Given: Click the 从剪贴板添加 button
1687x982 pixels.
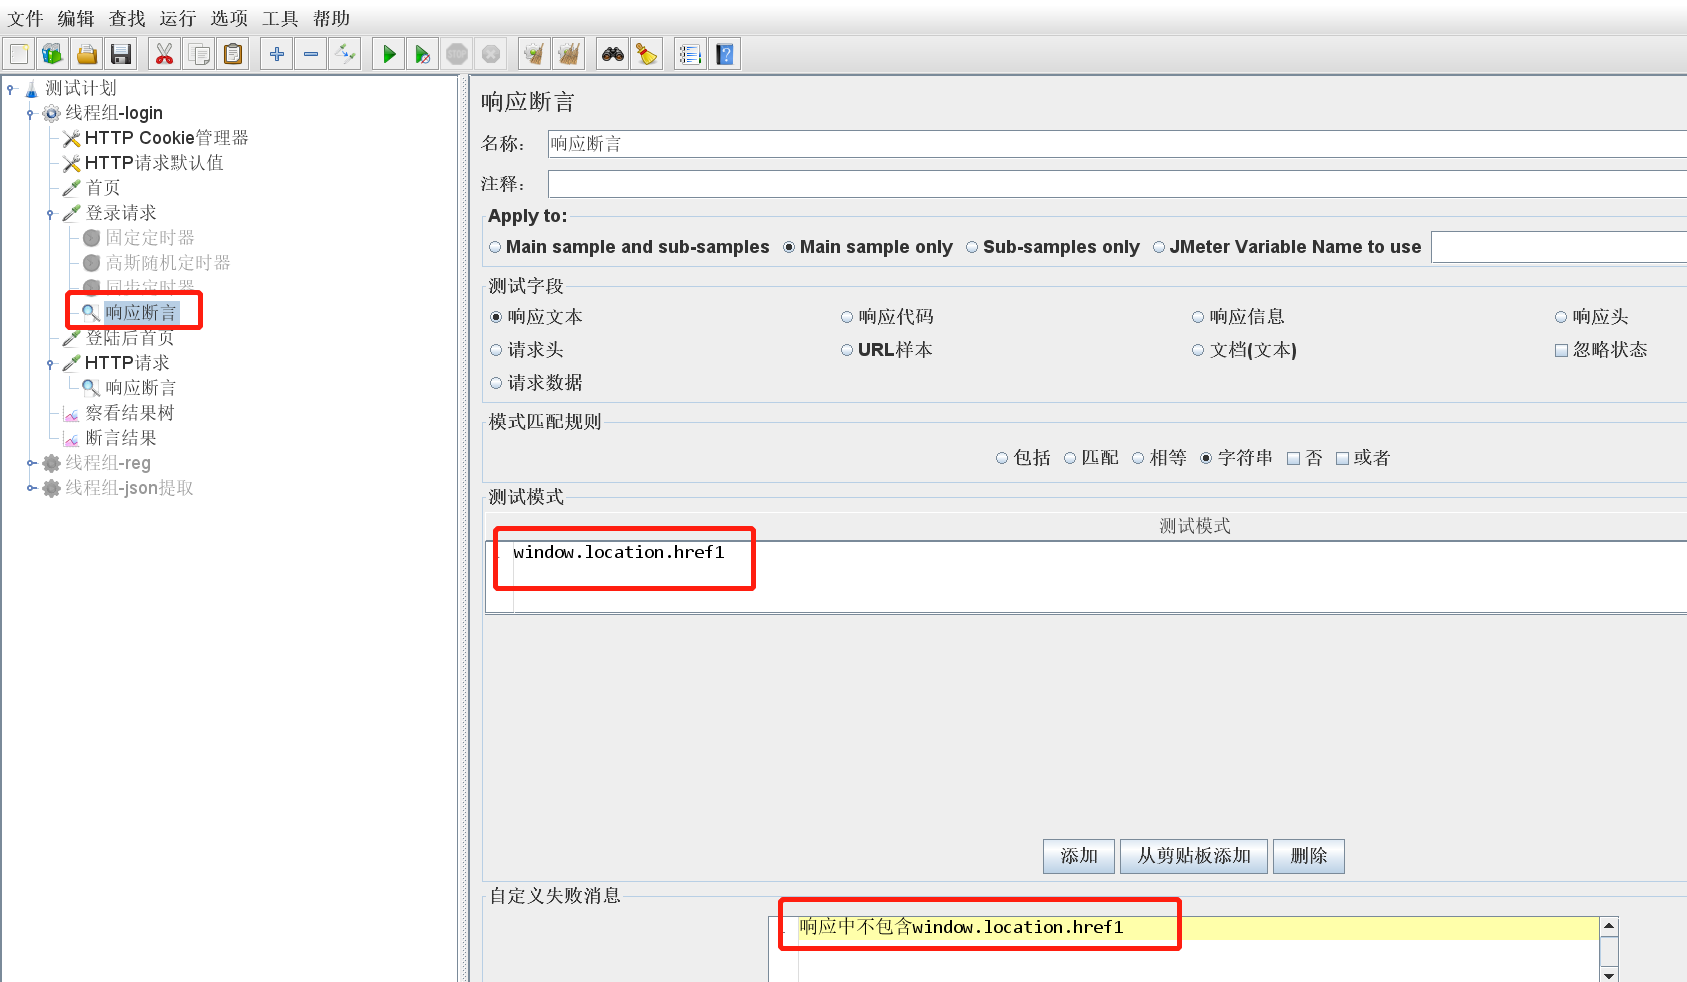Looking at the screenshot, I should (x=1194, y=856).
